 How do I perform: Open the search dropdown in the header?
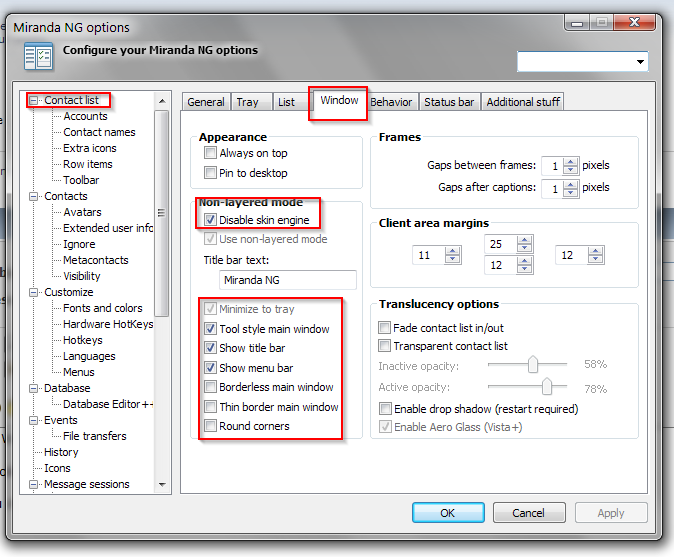[x=640, y=62]
